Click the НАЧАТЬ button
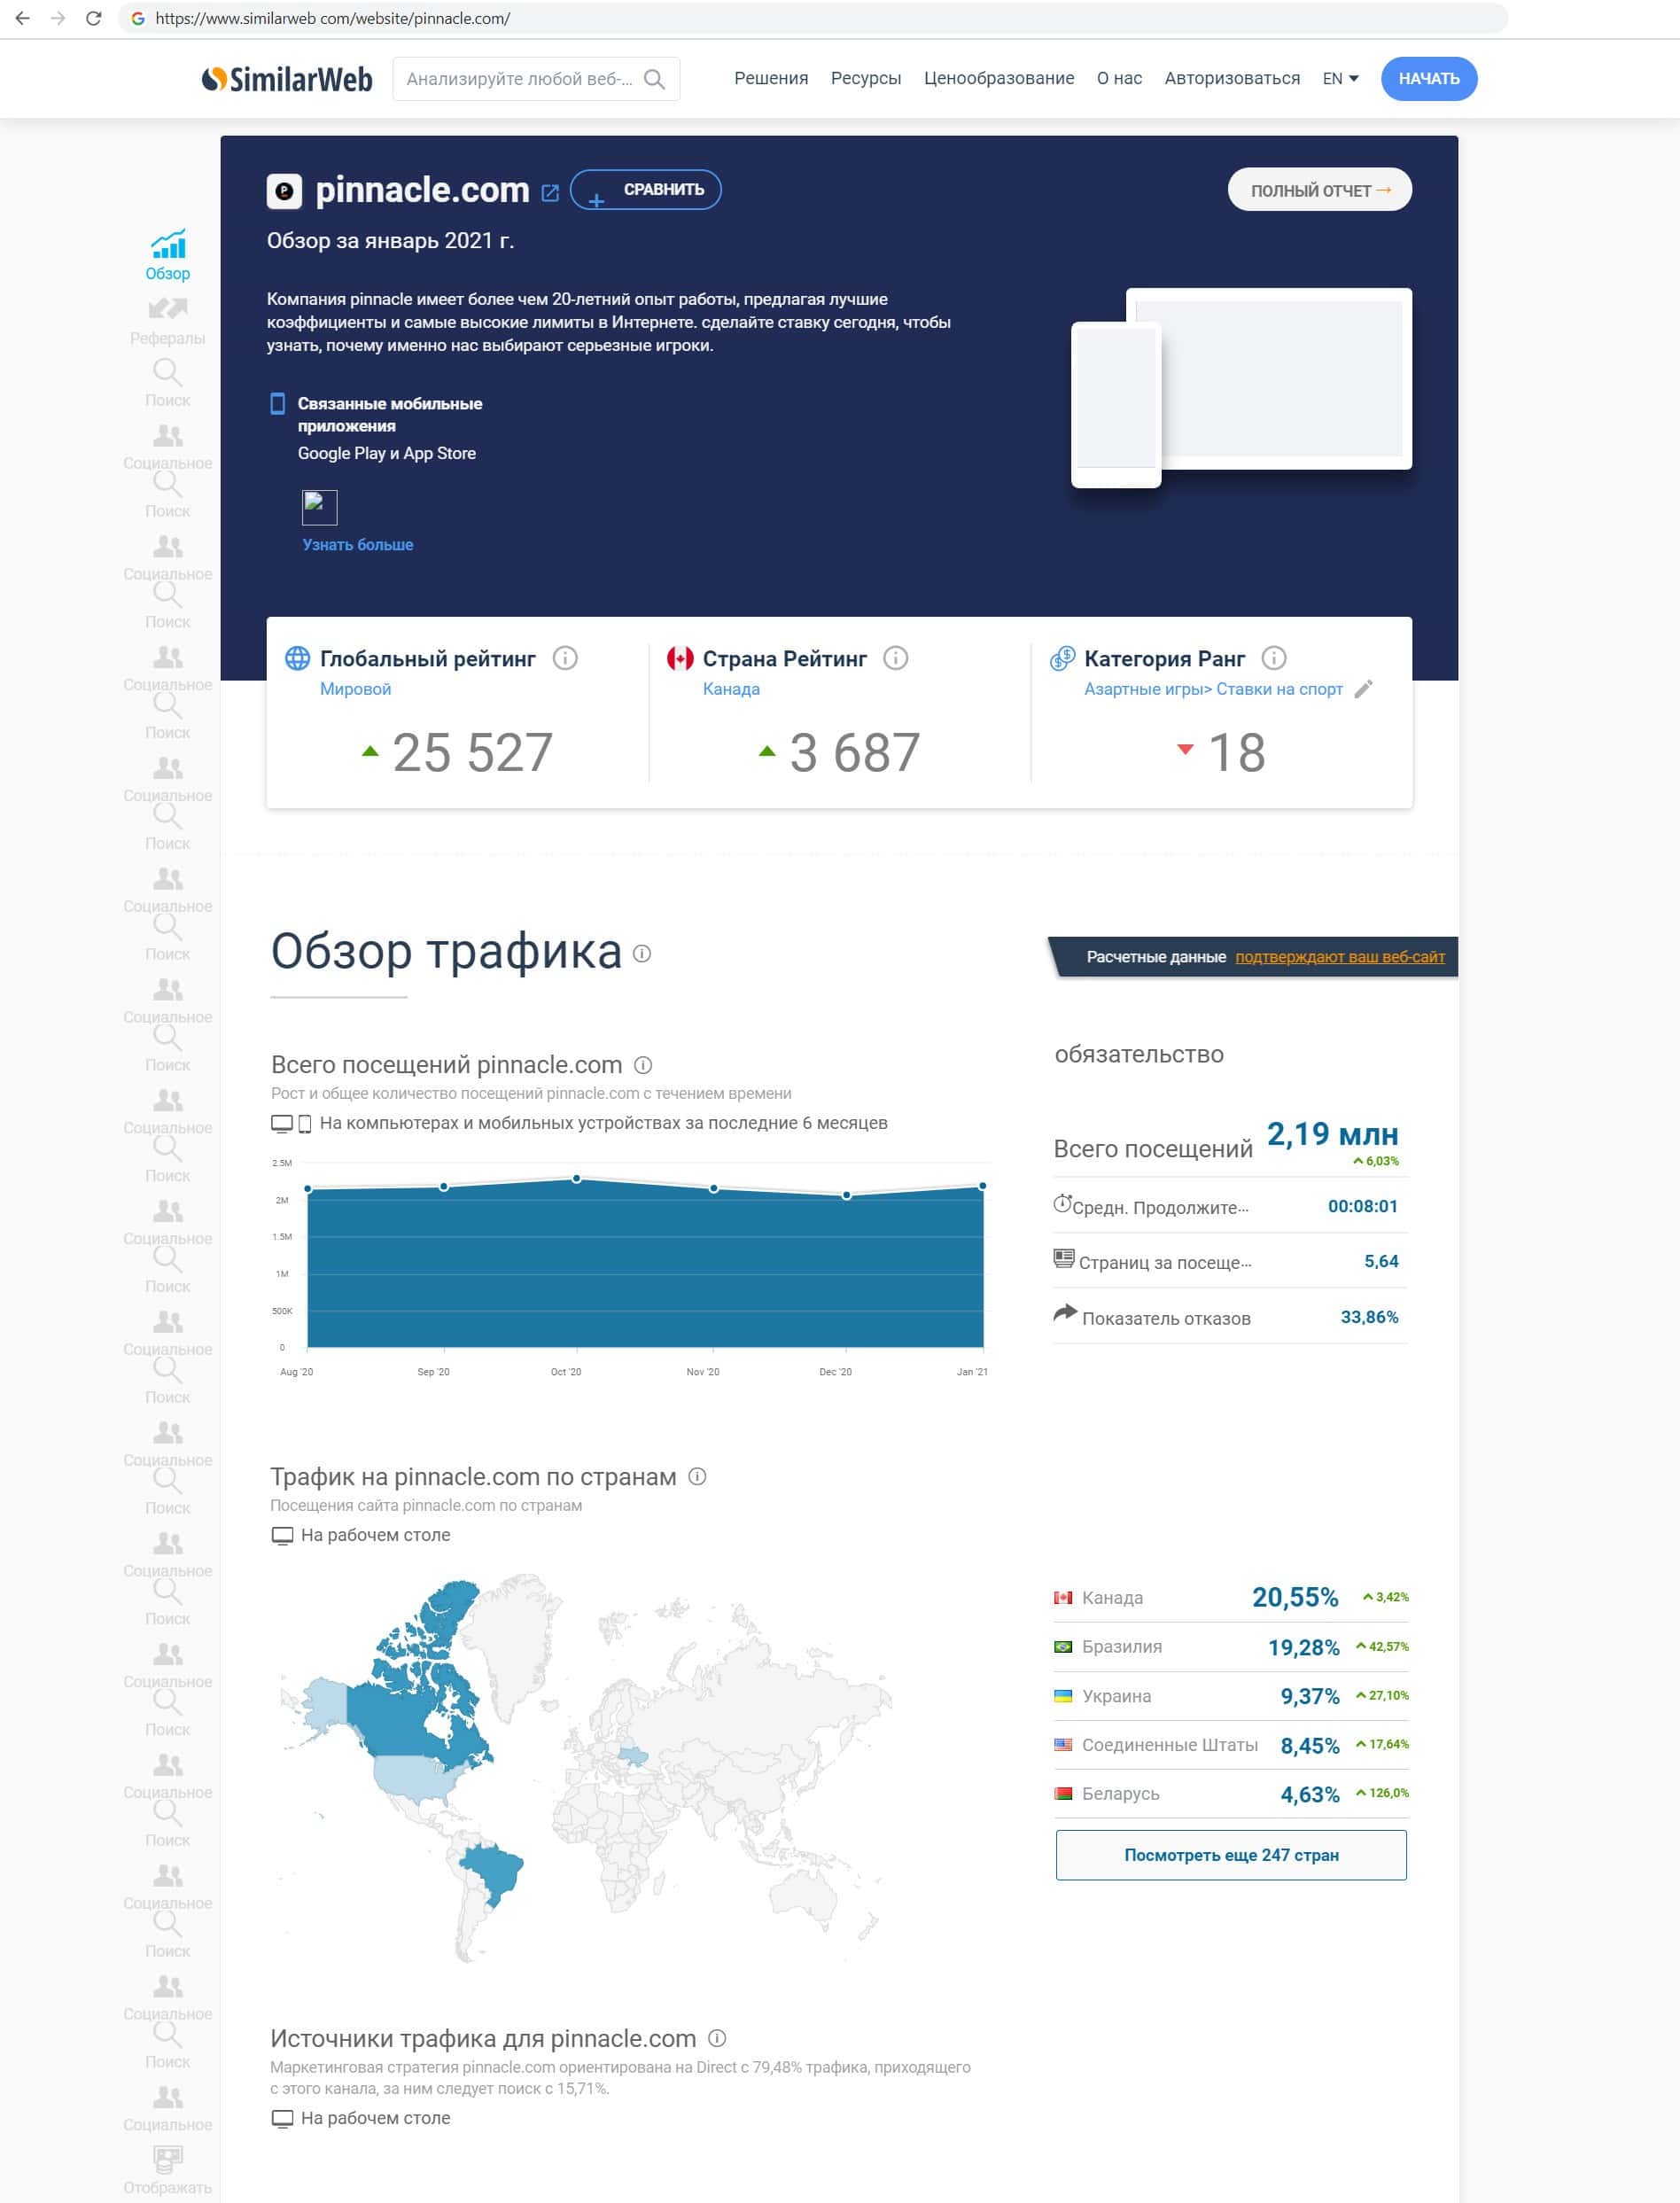The image size is (1680, 2203). pyautogui.click(x=1429, y=79)
